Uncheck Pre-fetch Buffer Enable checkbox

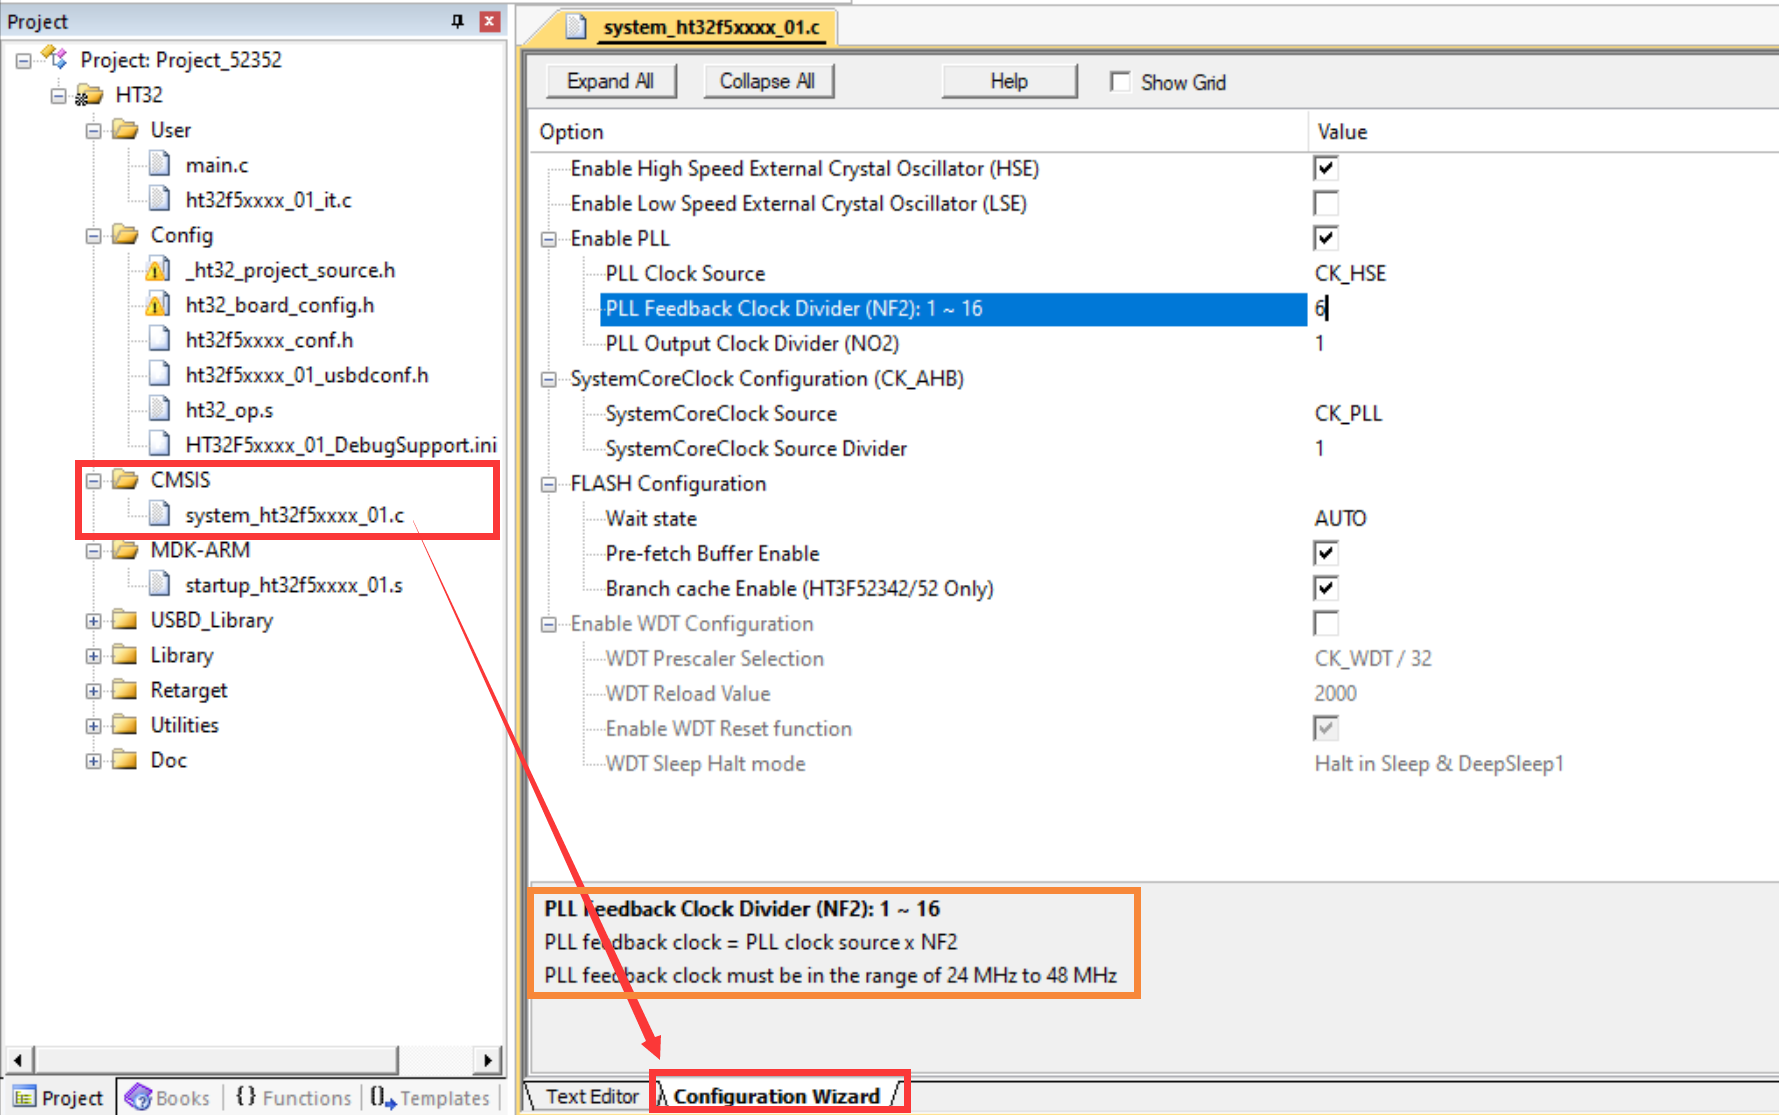[1326, 554]
